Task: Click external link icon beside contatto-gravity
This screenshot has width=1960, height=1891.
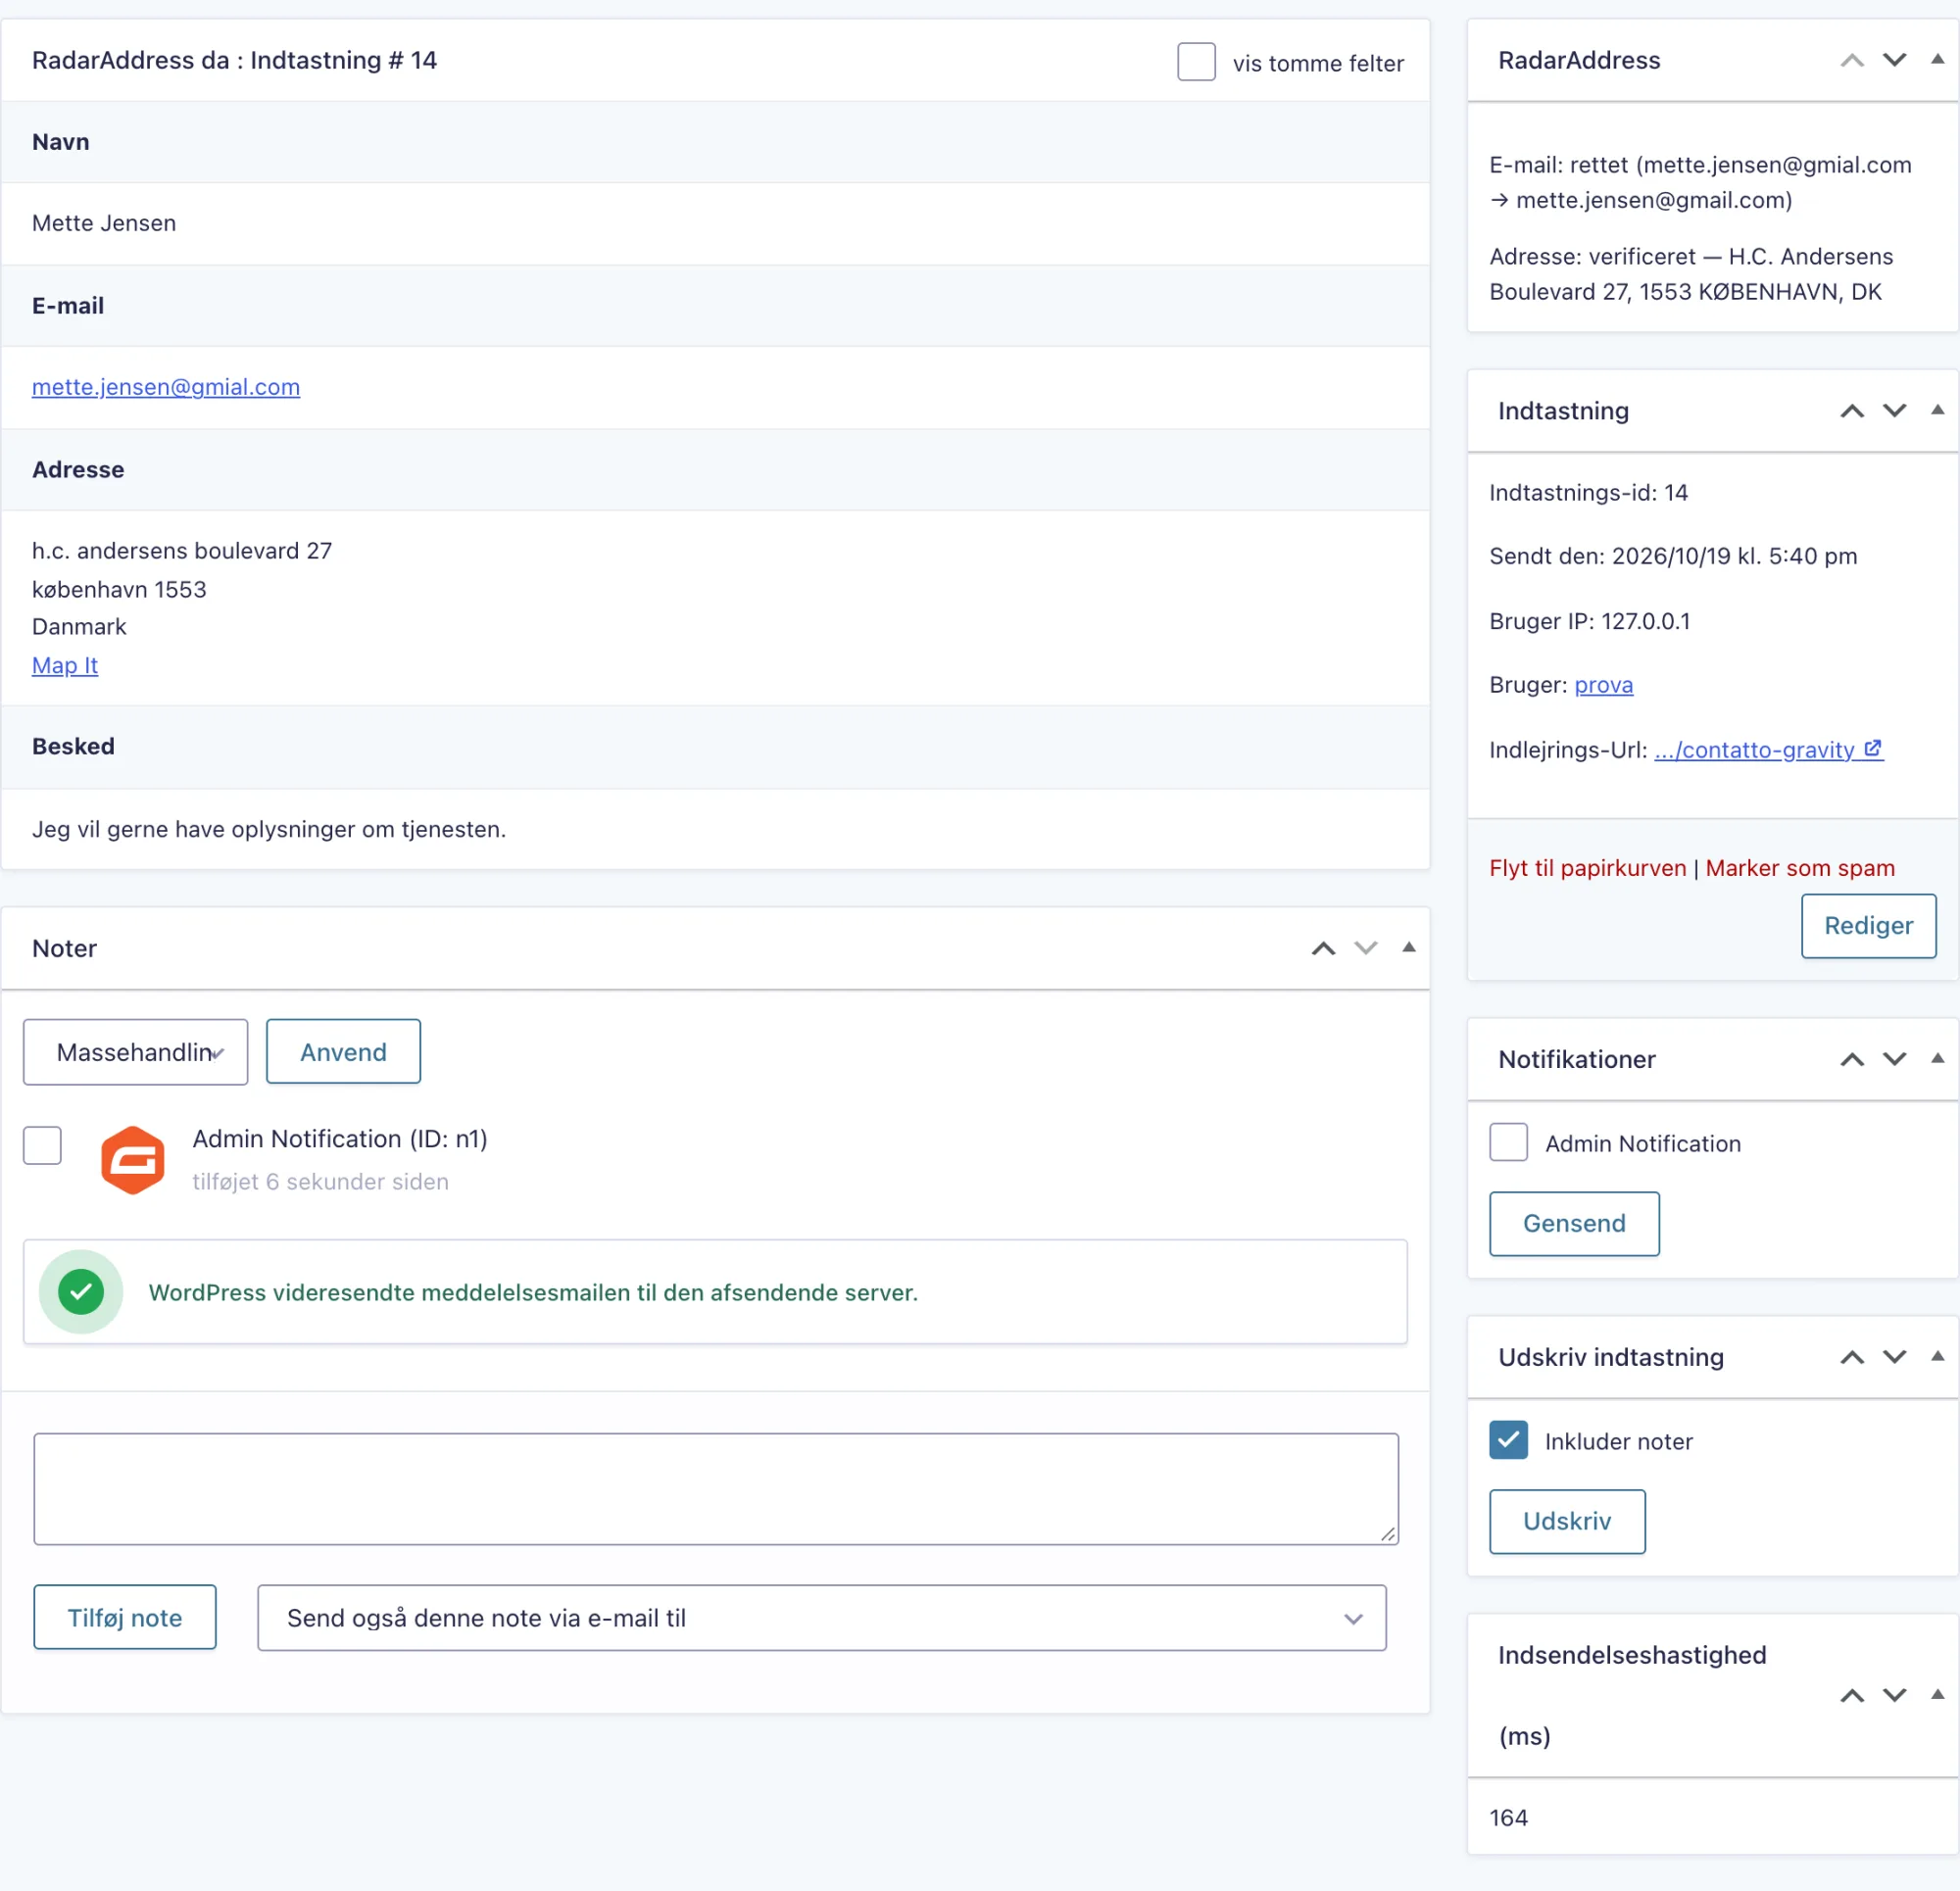Action: coord(1873,748)
